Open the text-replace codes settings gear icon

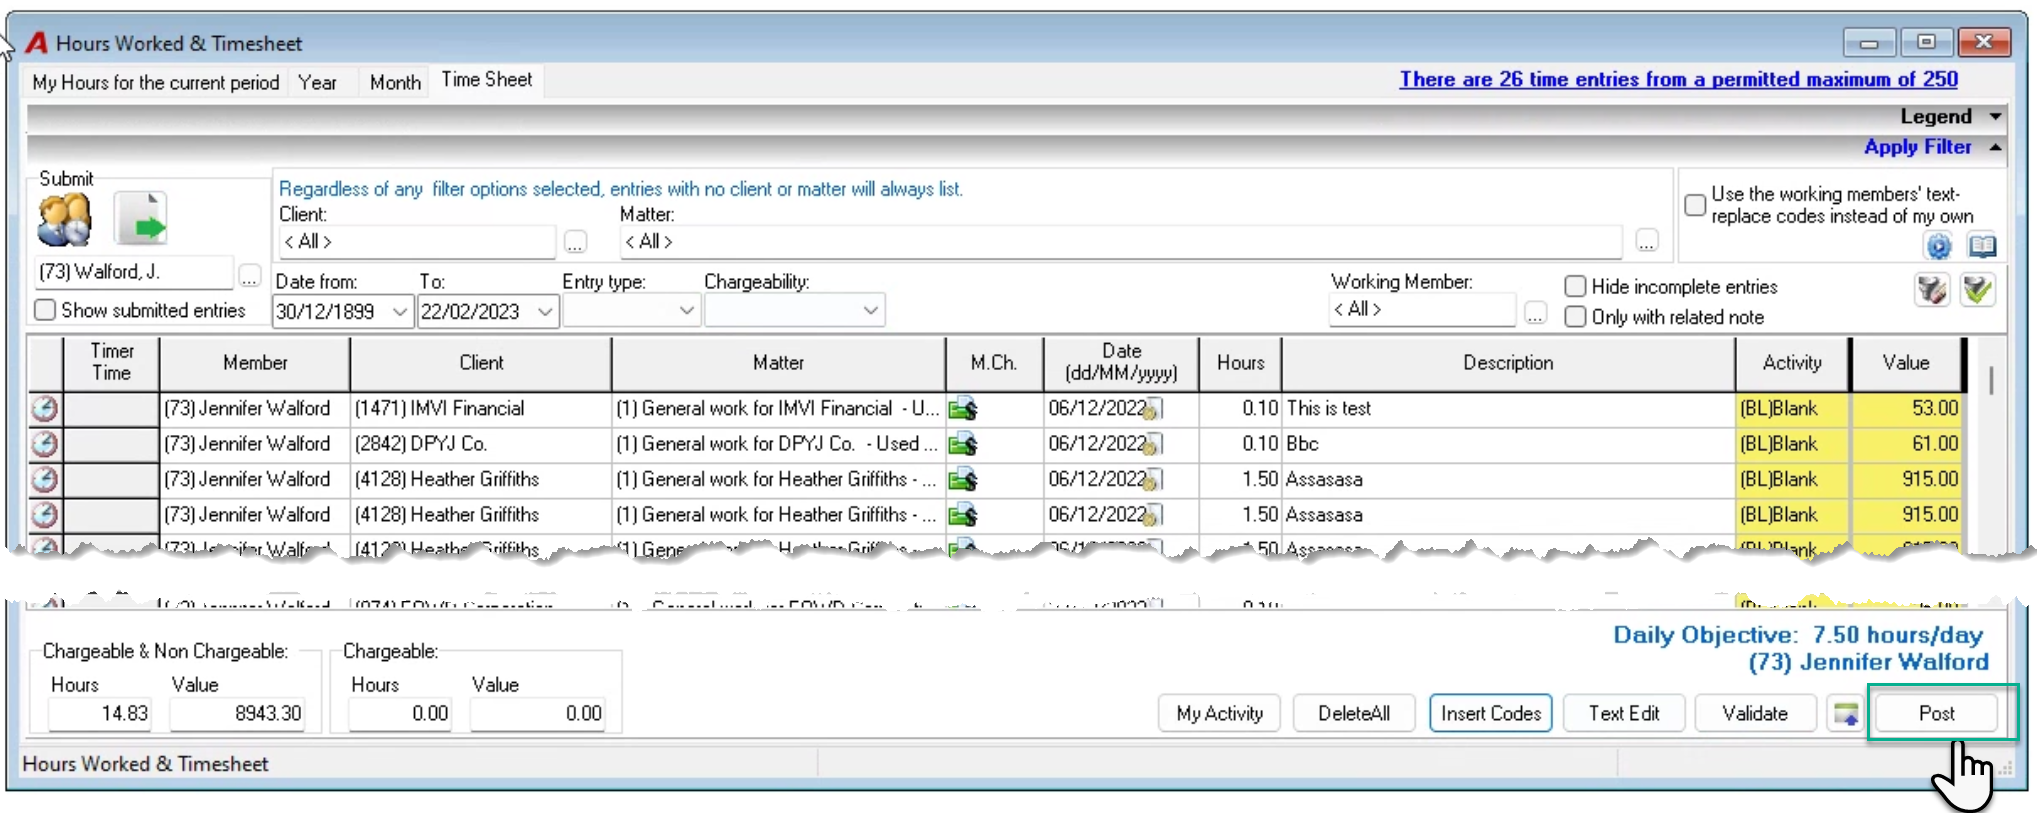tap(1938, 246)
